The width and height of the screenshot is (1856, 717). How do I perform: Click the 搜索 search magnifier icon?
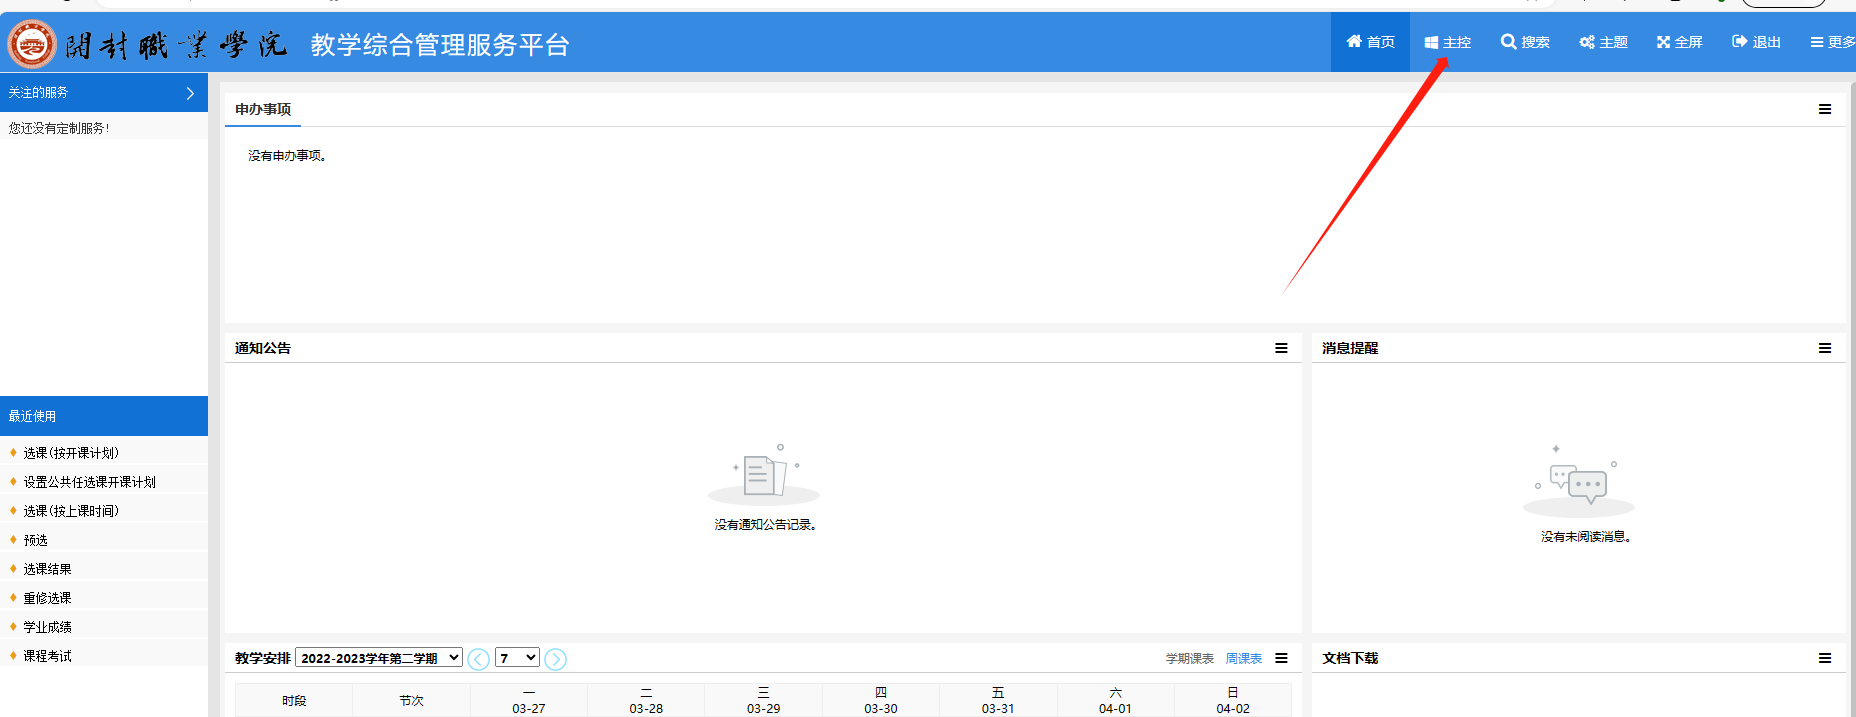pos(1508,42)
